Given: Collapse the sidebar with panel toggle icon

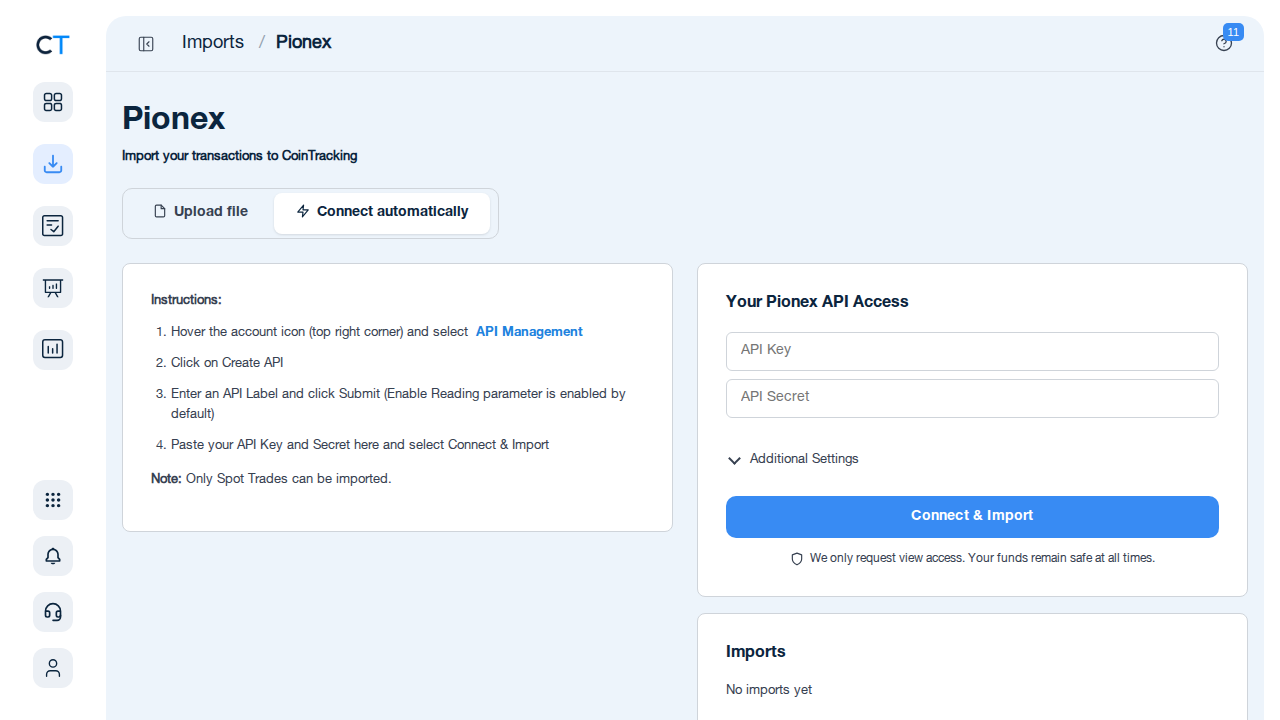Looking at the screenshot, I should point(146,44).
